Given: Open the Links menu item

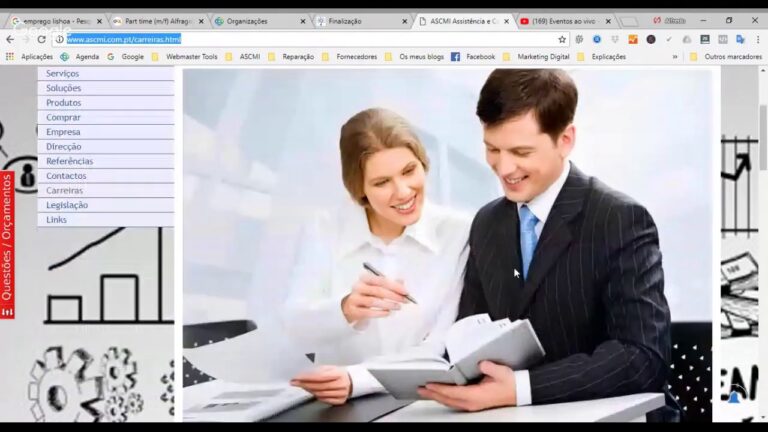Looking at the screenshot, I should click(x=106, y=220).
